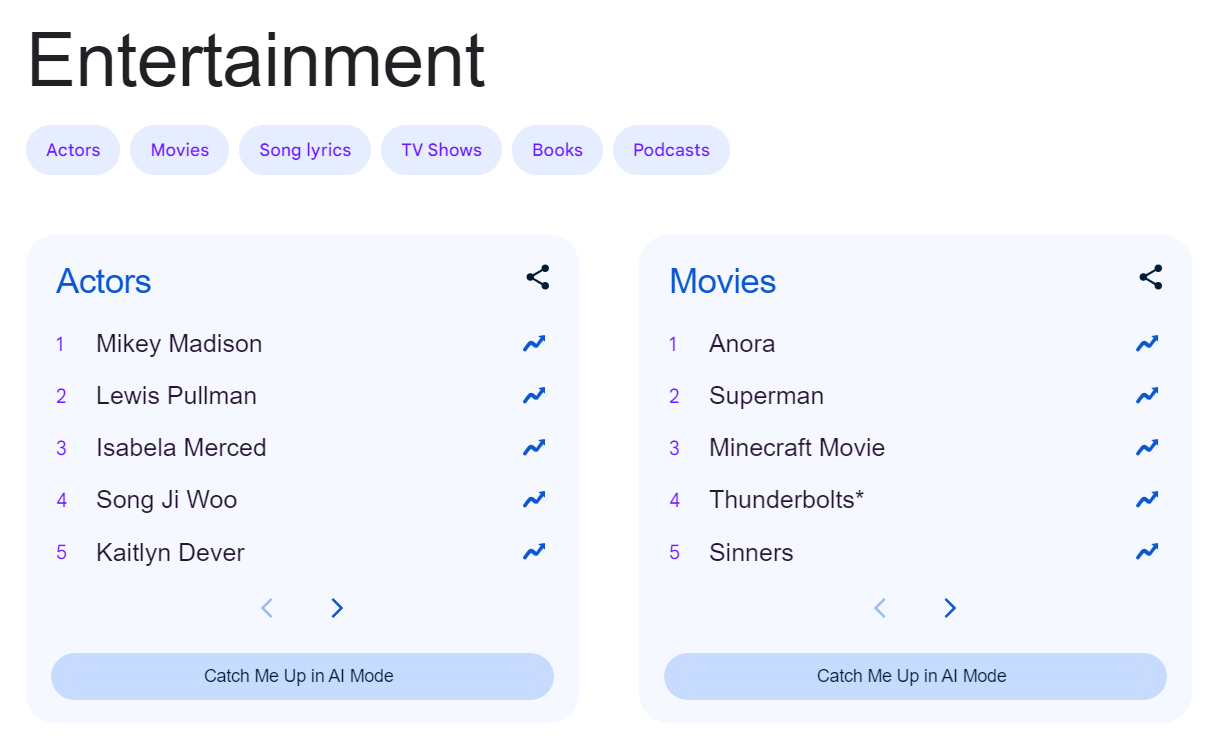Click trending arrow next to Thunderbolts*
The image size is (1217, 740).
coord(1147,499)
